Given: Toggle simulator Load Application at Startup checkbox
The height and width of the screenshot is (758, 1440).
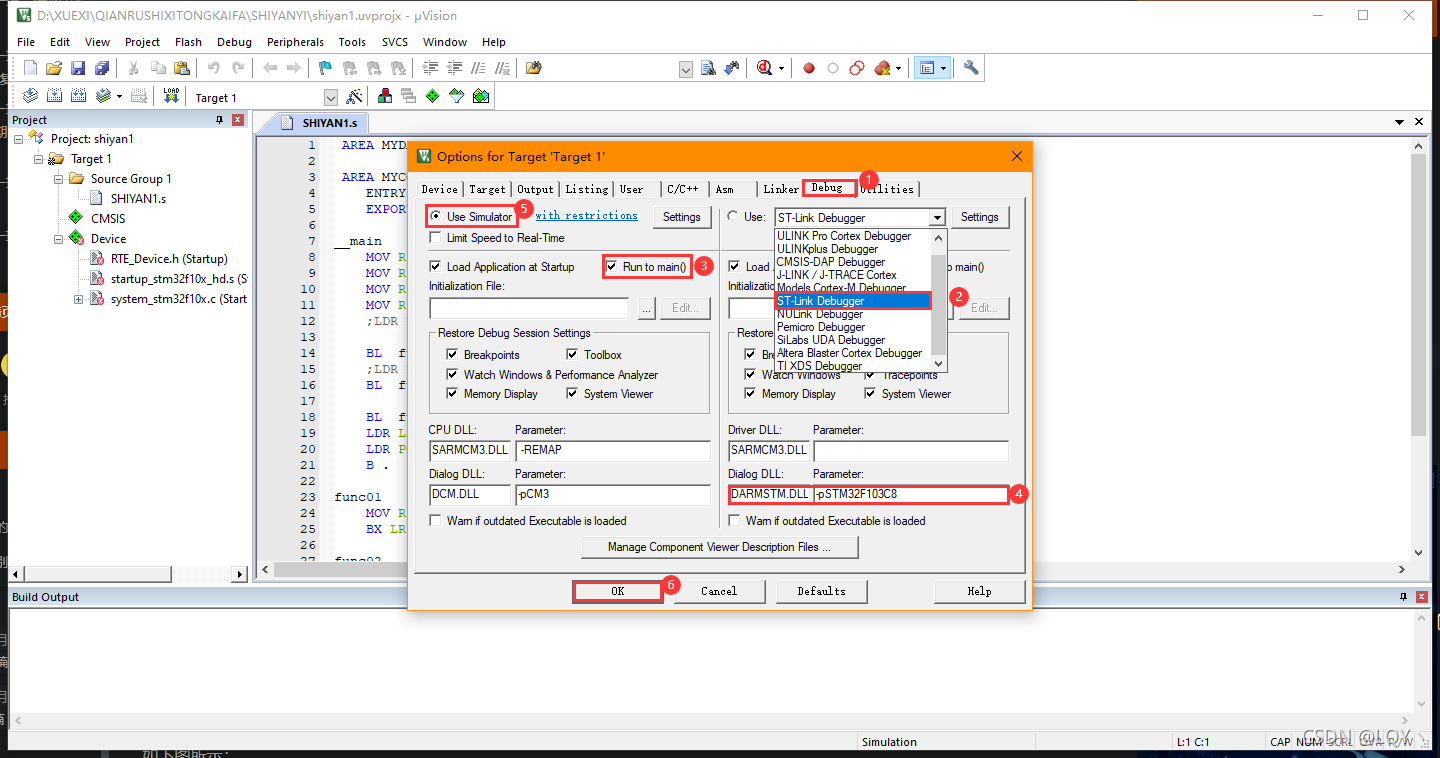Looking at the screenshot, I should click(x=435, y=267).
